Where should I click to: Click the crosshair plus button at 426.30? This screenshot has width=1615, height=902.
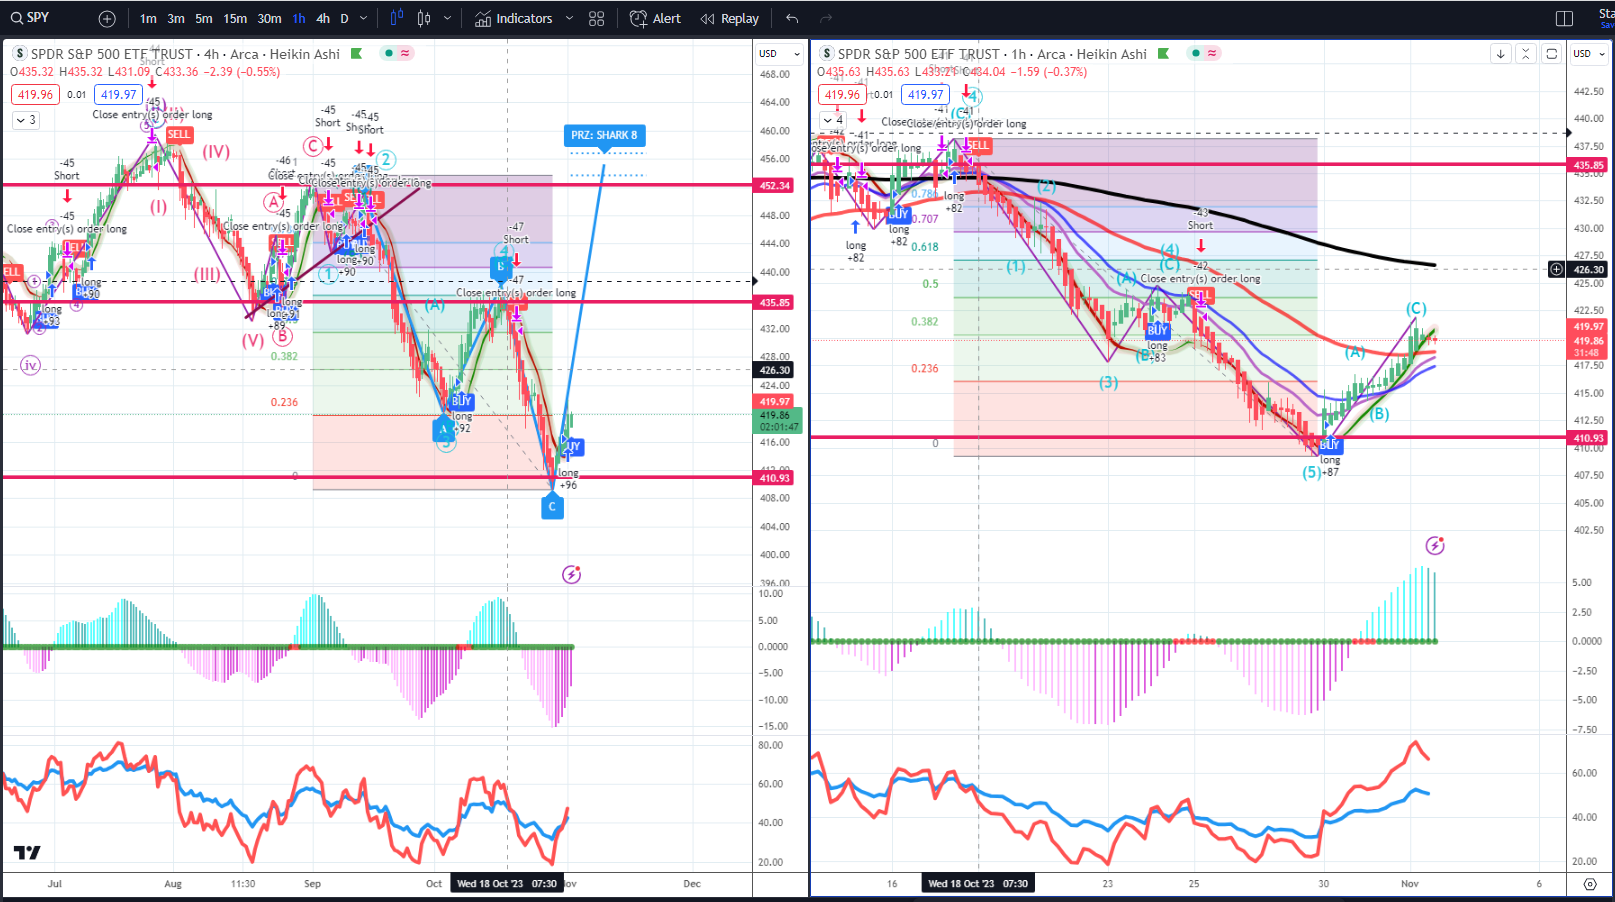pyautogui.click(x=1556, y=269)
